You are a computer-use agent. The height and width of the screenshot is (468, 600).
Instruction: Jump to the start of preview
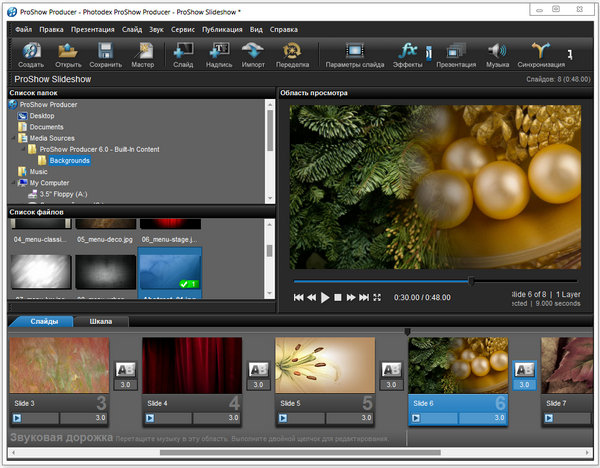coord(298,297)
